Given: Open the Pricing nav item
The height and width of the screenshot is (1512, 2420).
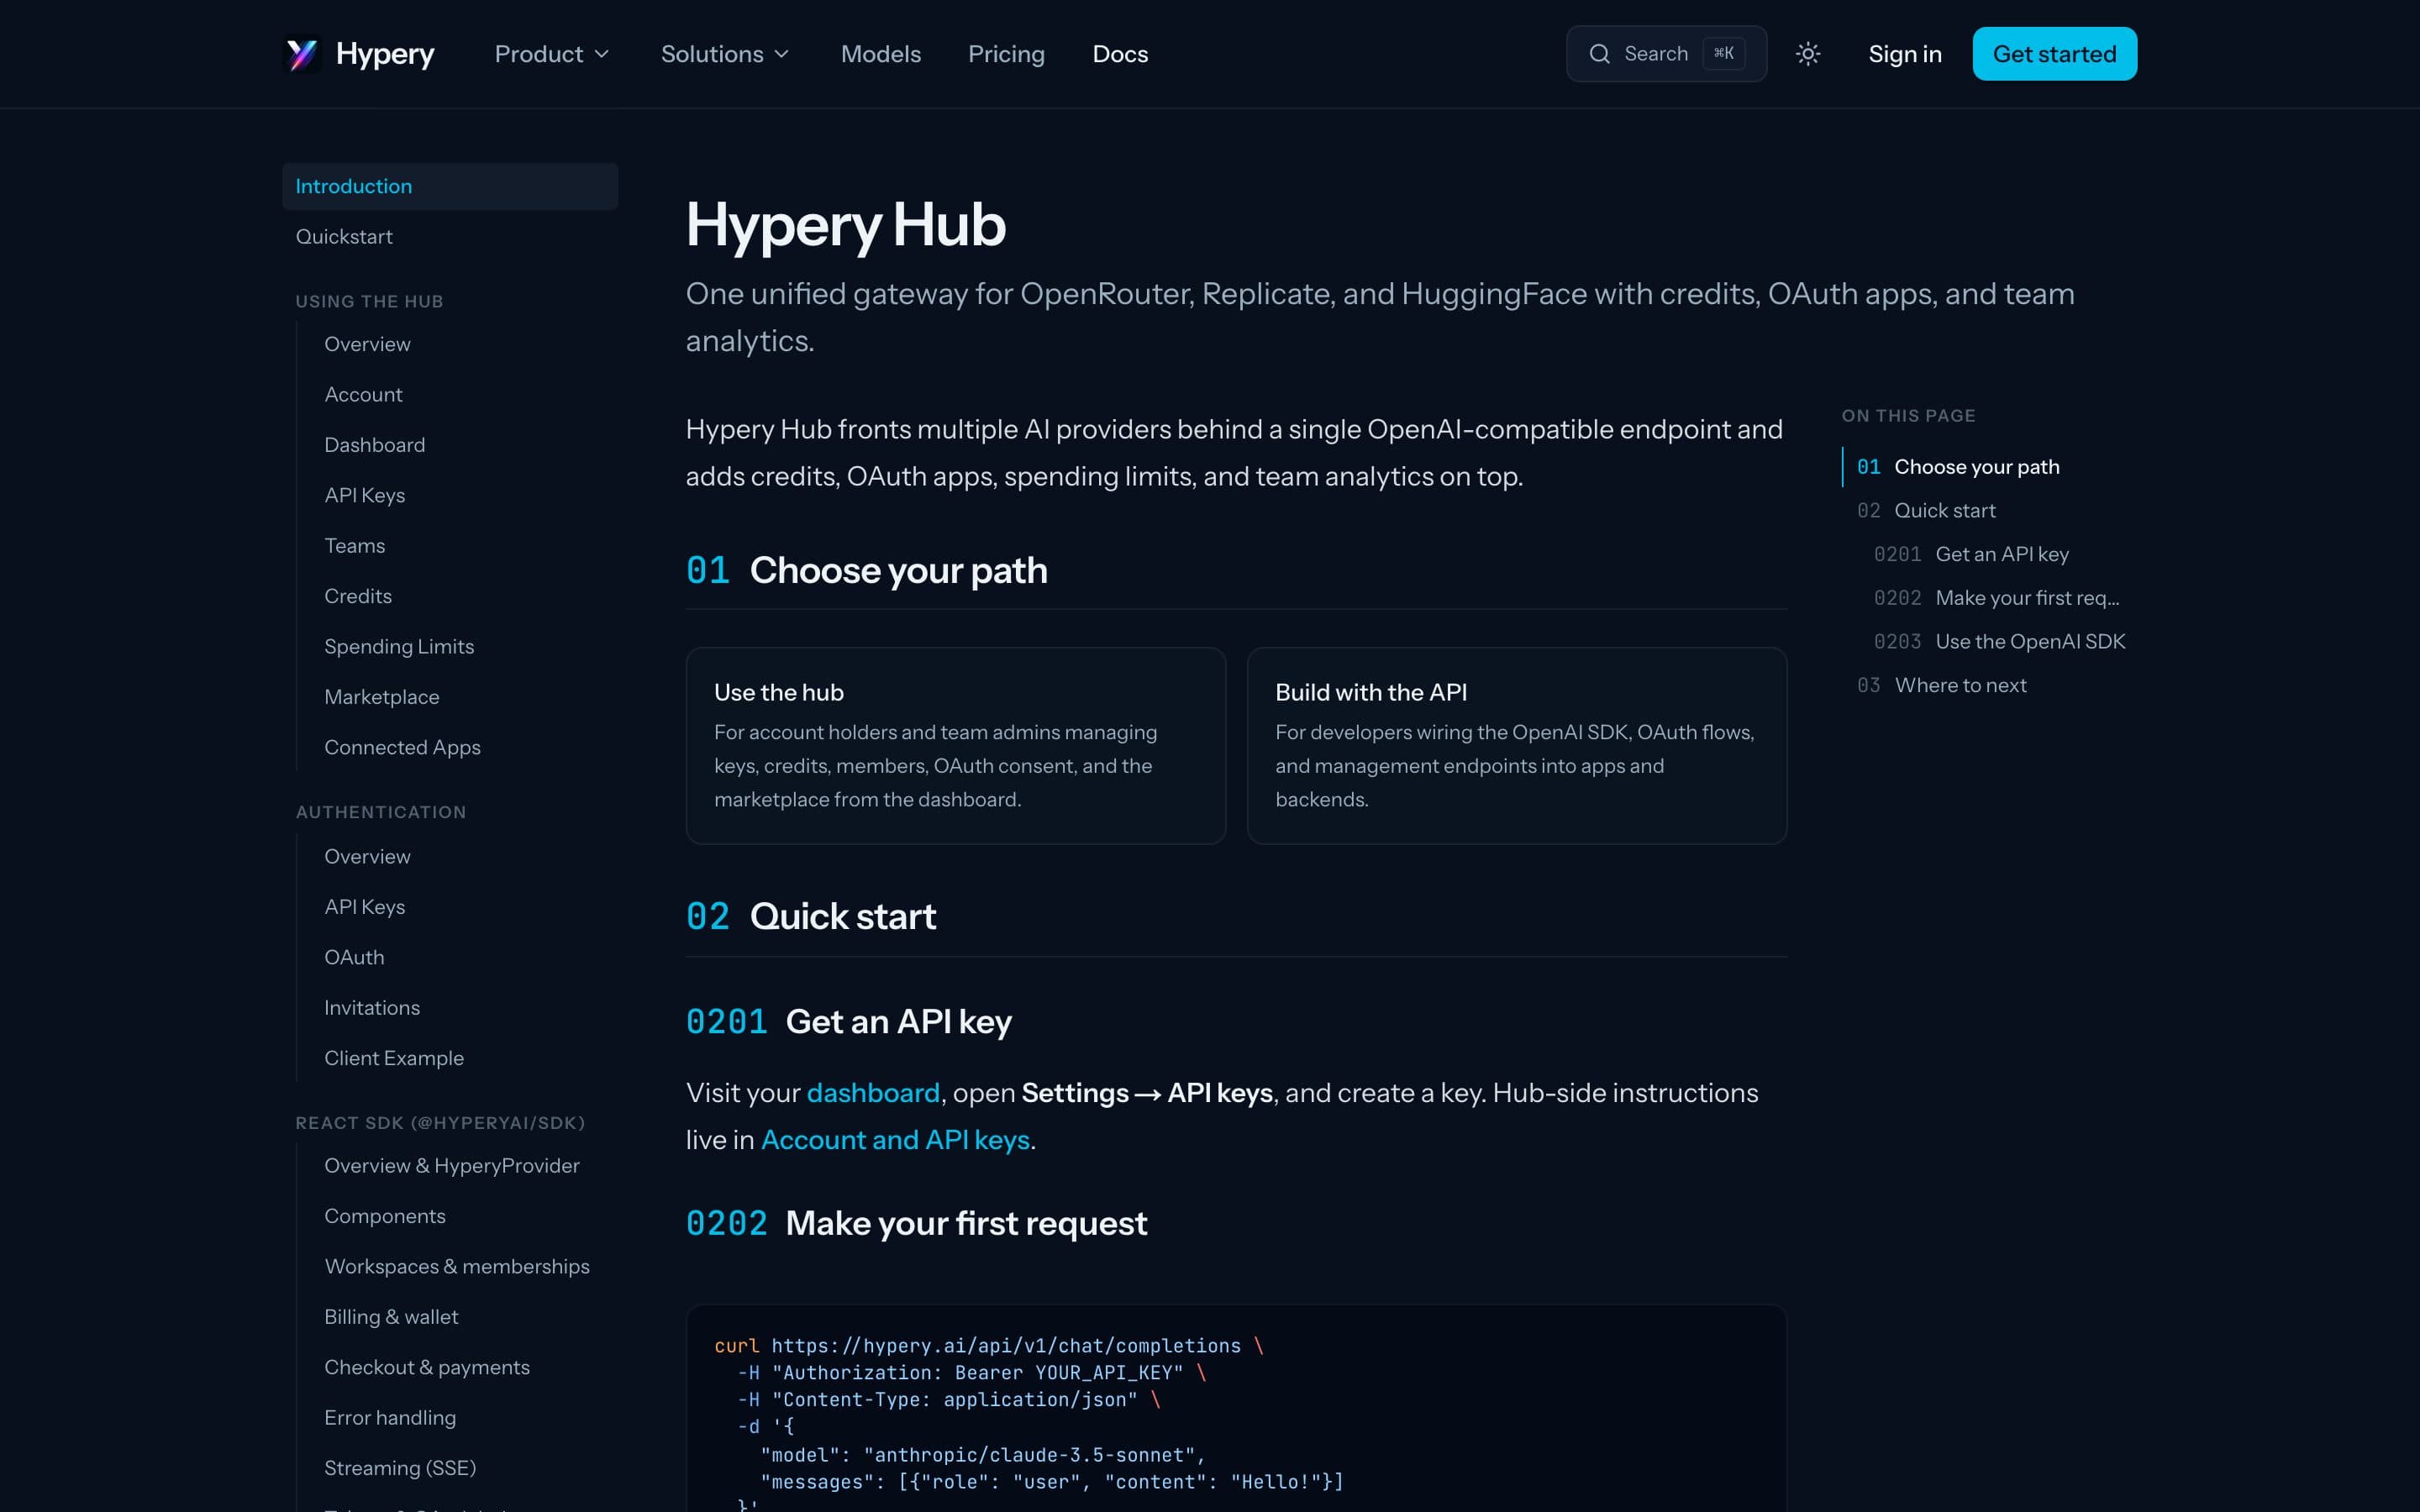Looking at the screenshot, I should pyautogui.click(x=1006, y=54).
